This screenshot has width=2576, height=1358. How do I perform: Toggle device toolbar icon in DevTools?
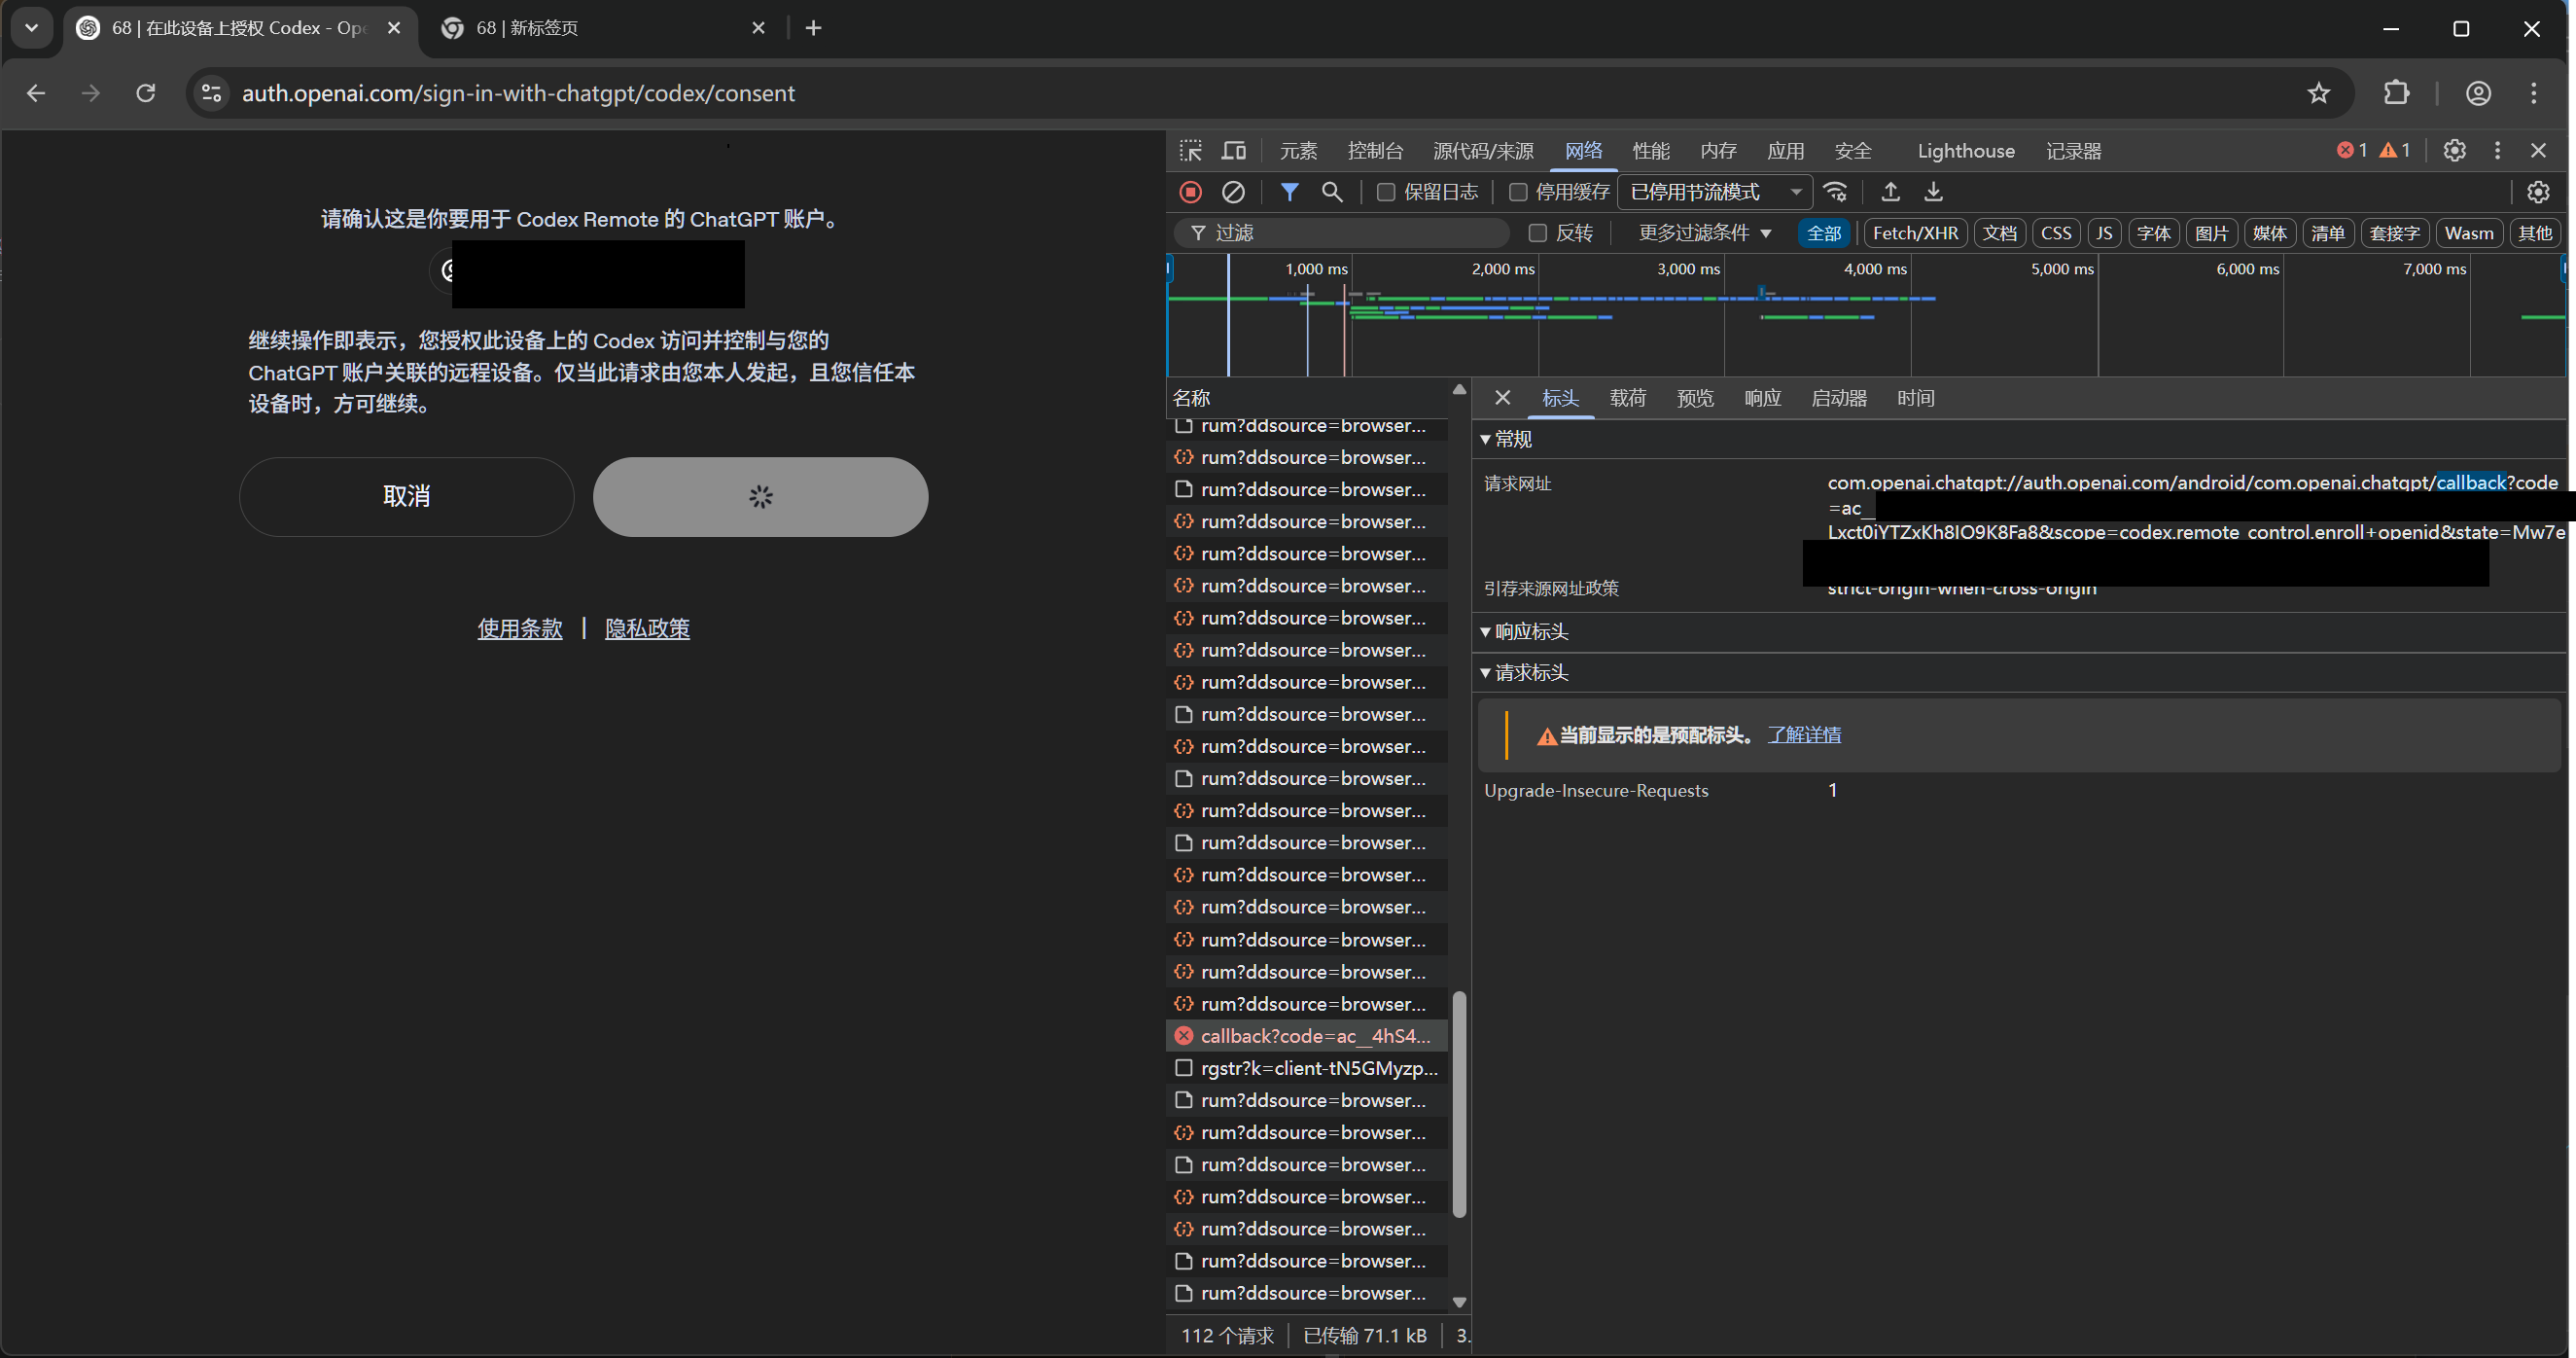(x=1234, y=151)
